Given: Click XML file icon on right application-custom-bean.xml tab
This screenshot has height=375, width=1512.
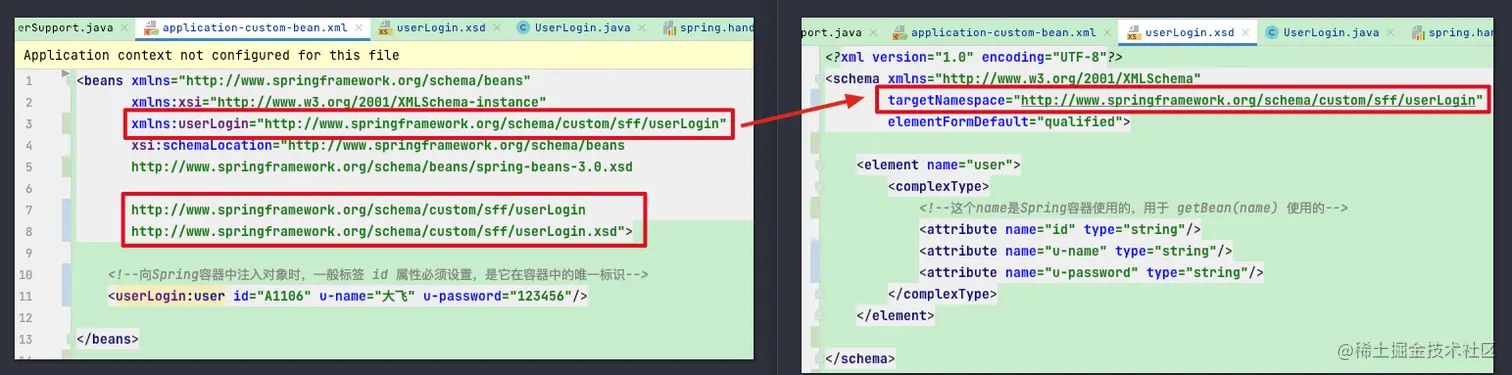Looking at the screenshot, I should [x=899, y=32].
